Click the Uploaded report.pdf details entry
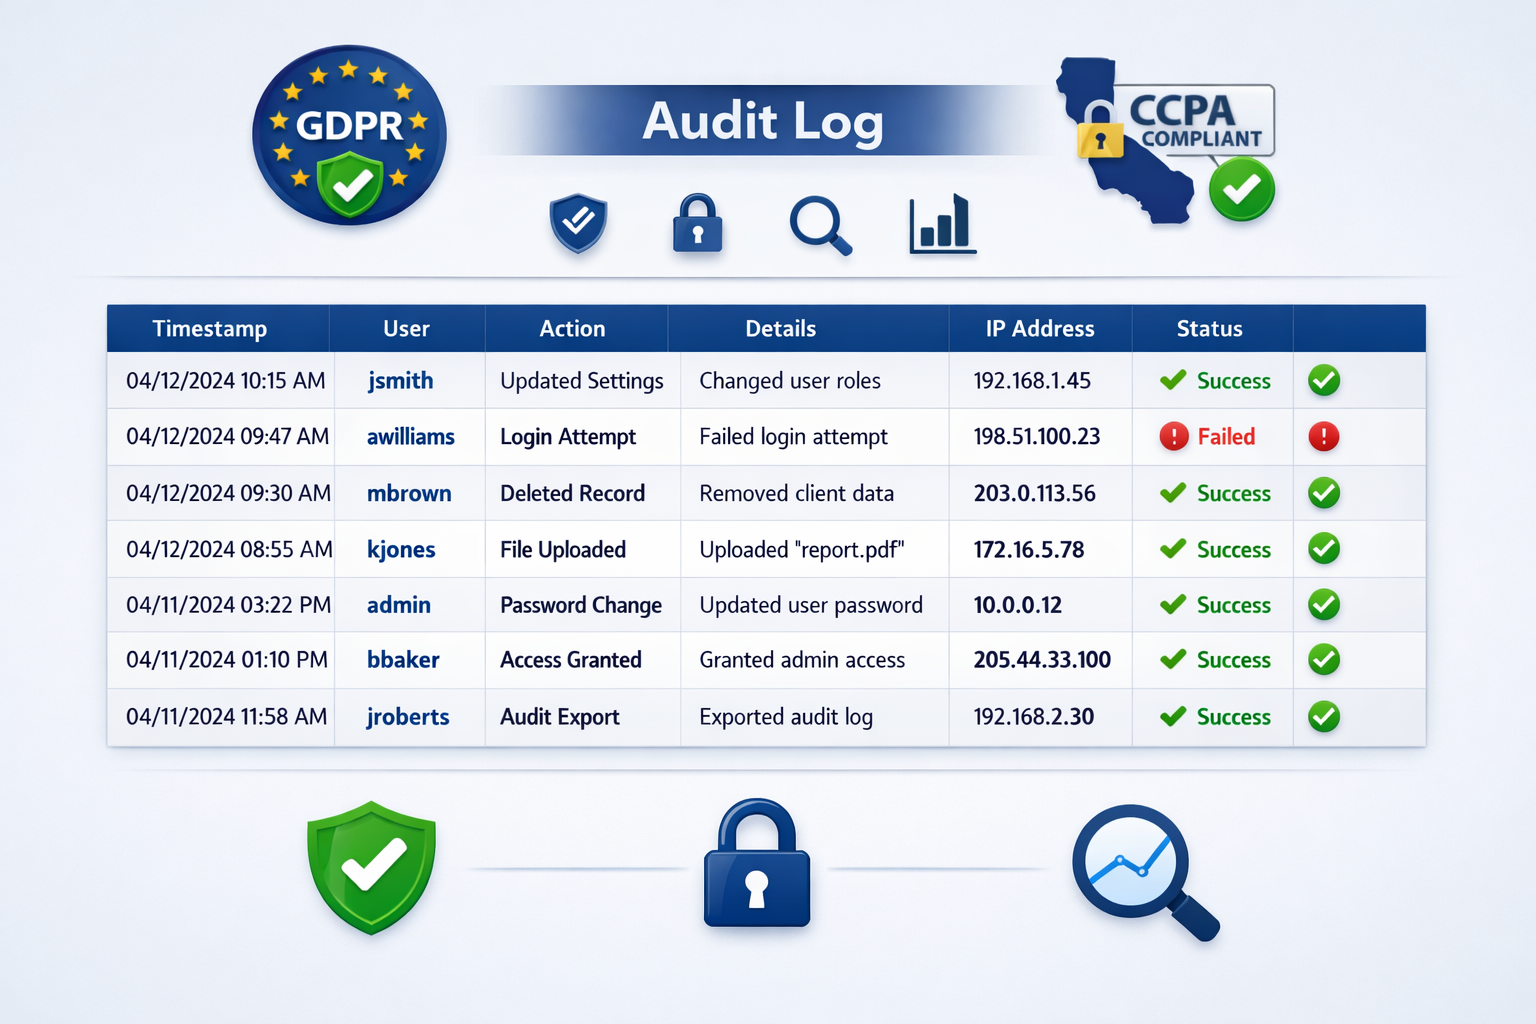The width and height of the screenshot is (1536, 1024). [x=802, y=549]
